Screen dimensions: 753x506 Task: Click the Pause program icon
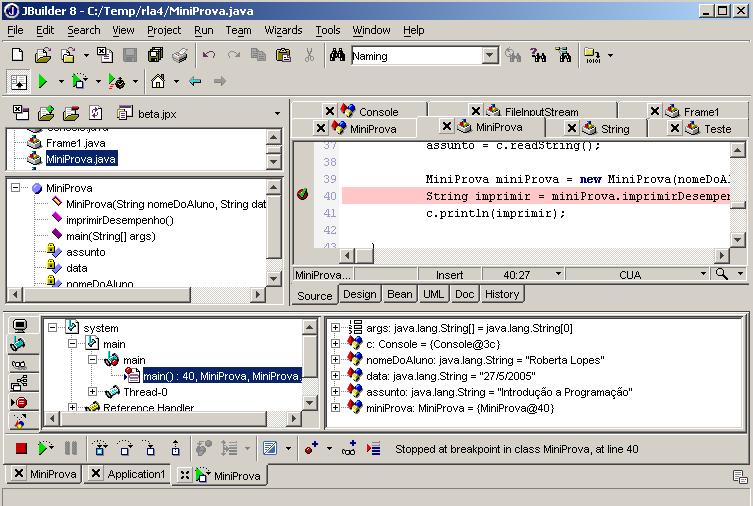[x=71, y=448]
